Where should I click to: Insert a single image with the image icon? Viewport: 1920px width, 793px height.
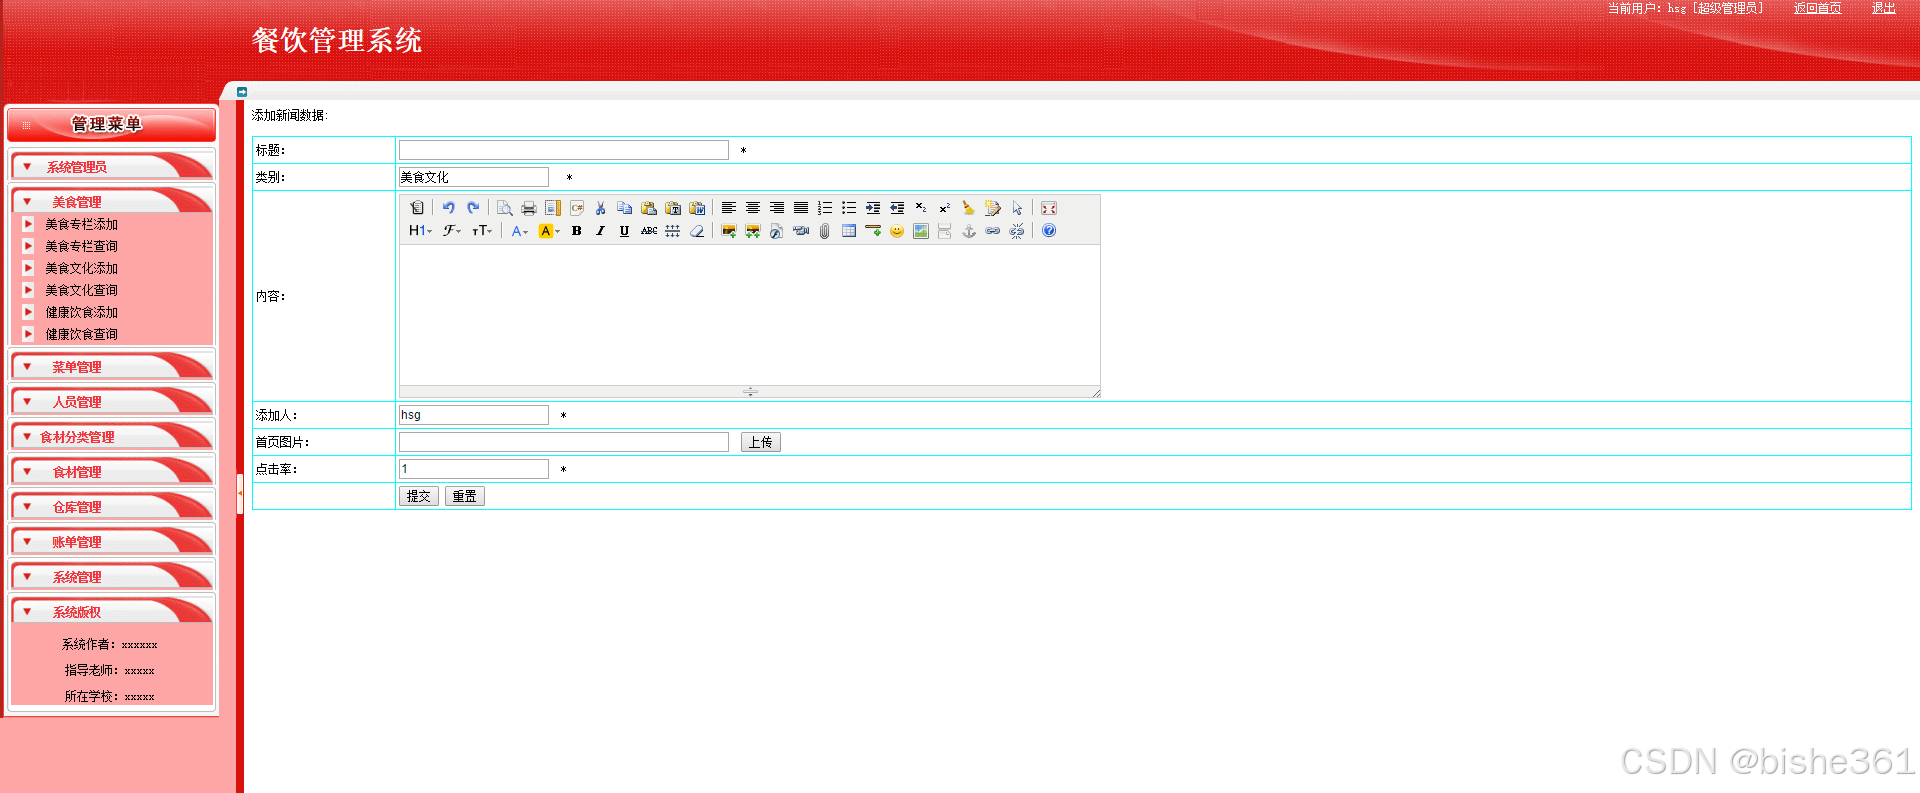(x=729, y=231)
